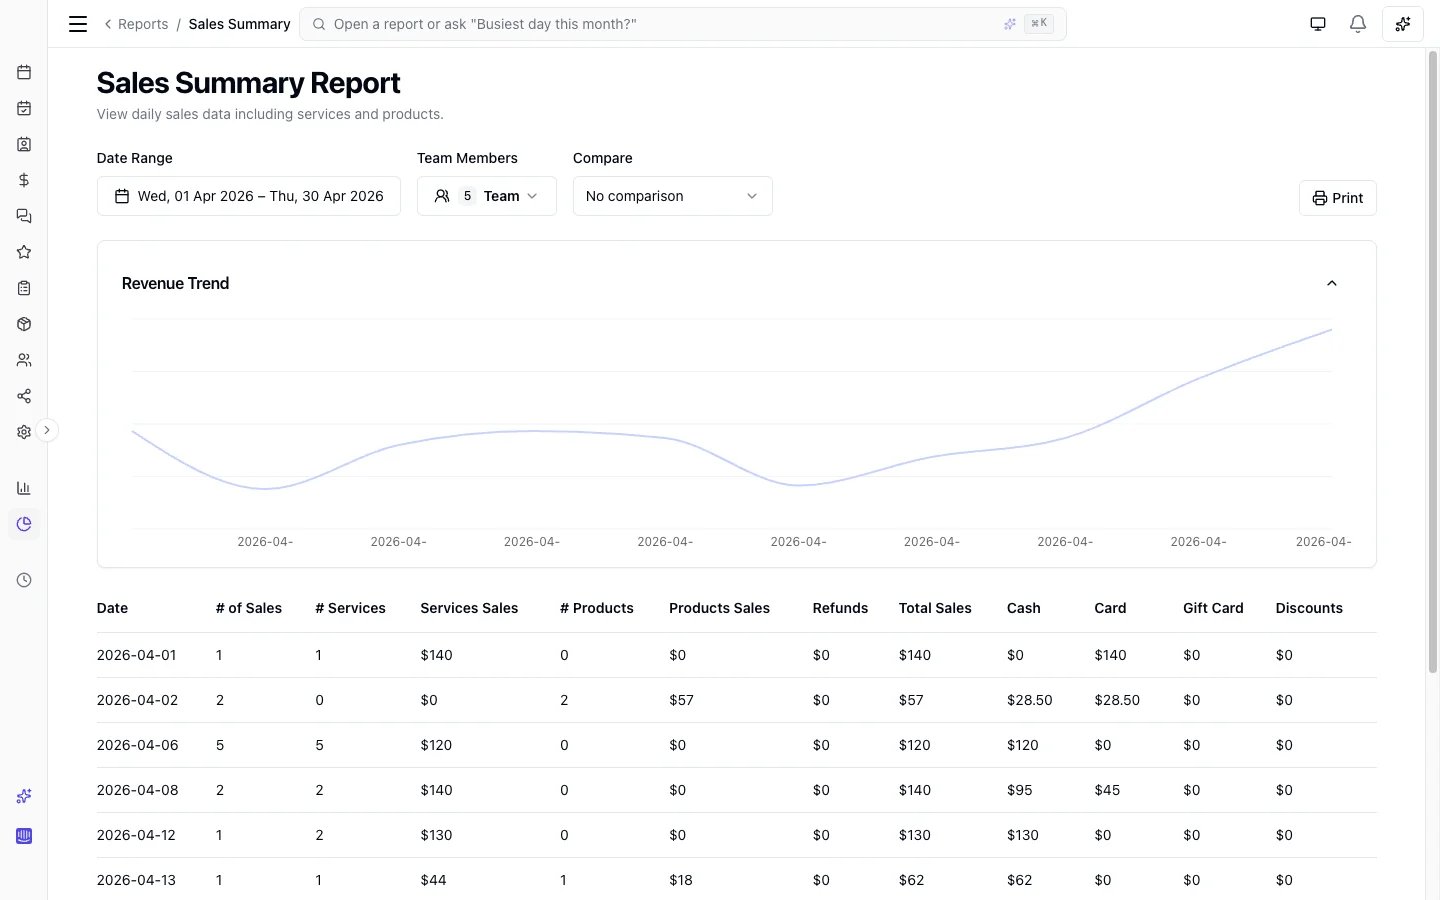The height and width of the screenshot is (900, 1440).
Task: Click the ⌘K shortcut badge
Action: click(1039, 24)
